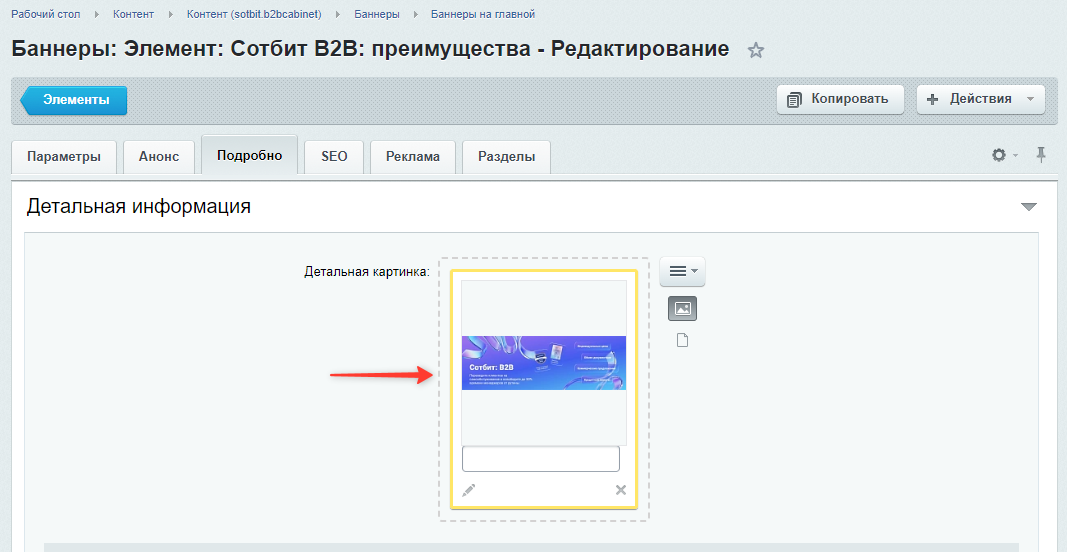Add page to favorites star icon

[756, 50]
